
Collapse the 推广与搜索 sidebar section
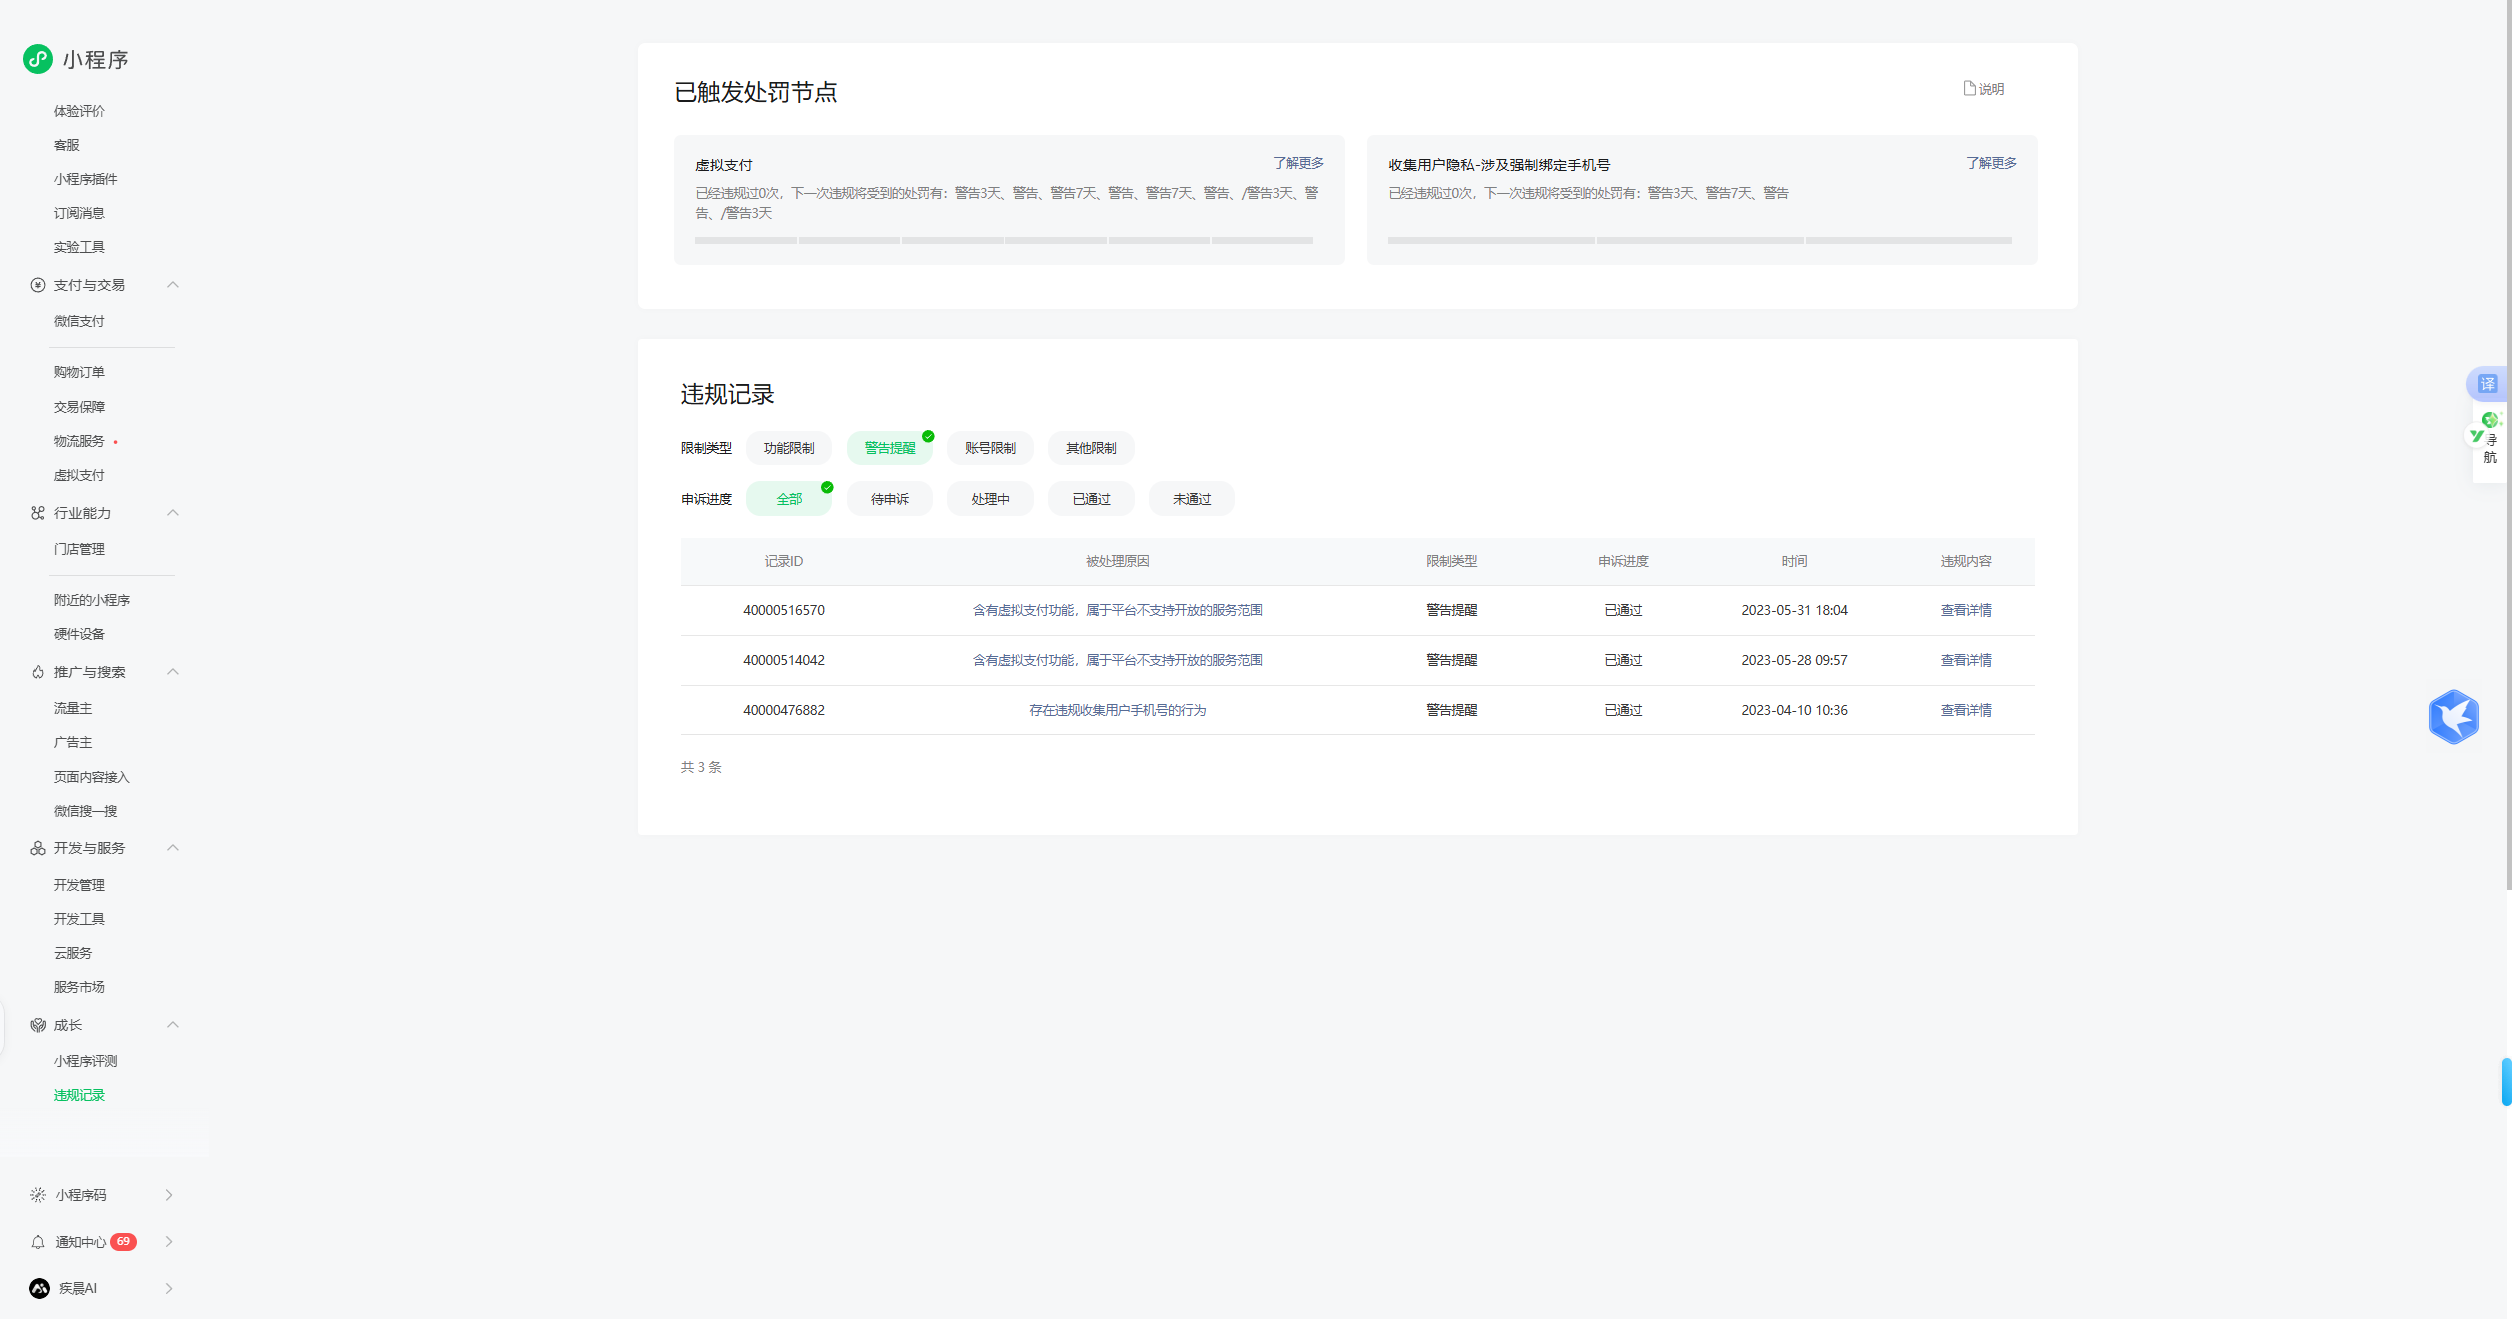(x=173, y=672)
